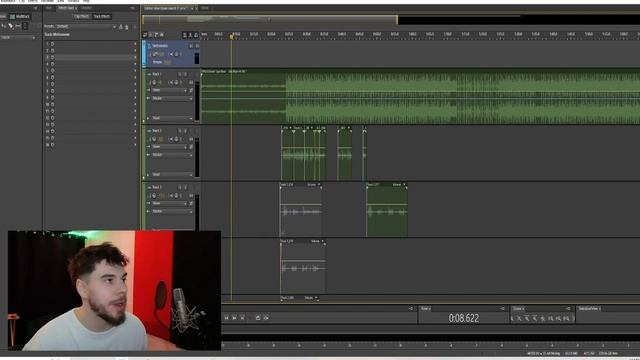Open the effect menu arrow for slot 16
The width and height of the screenshot is (640, 360).
tap(135, 145)
